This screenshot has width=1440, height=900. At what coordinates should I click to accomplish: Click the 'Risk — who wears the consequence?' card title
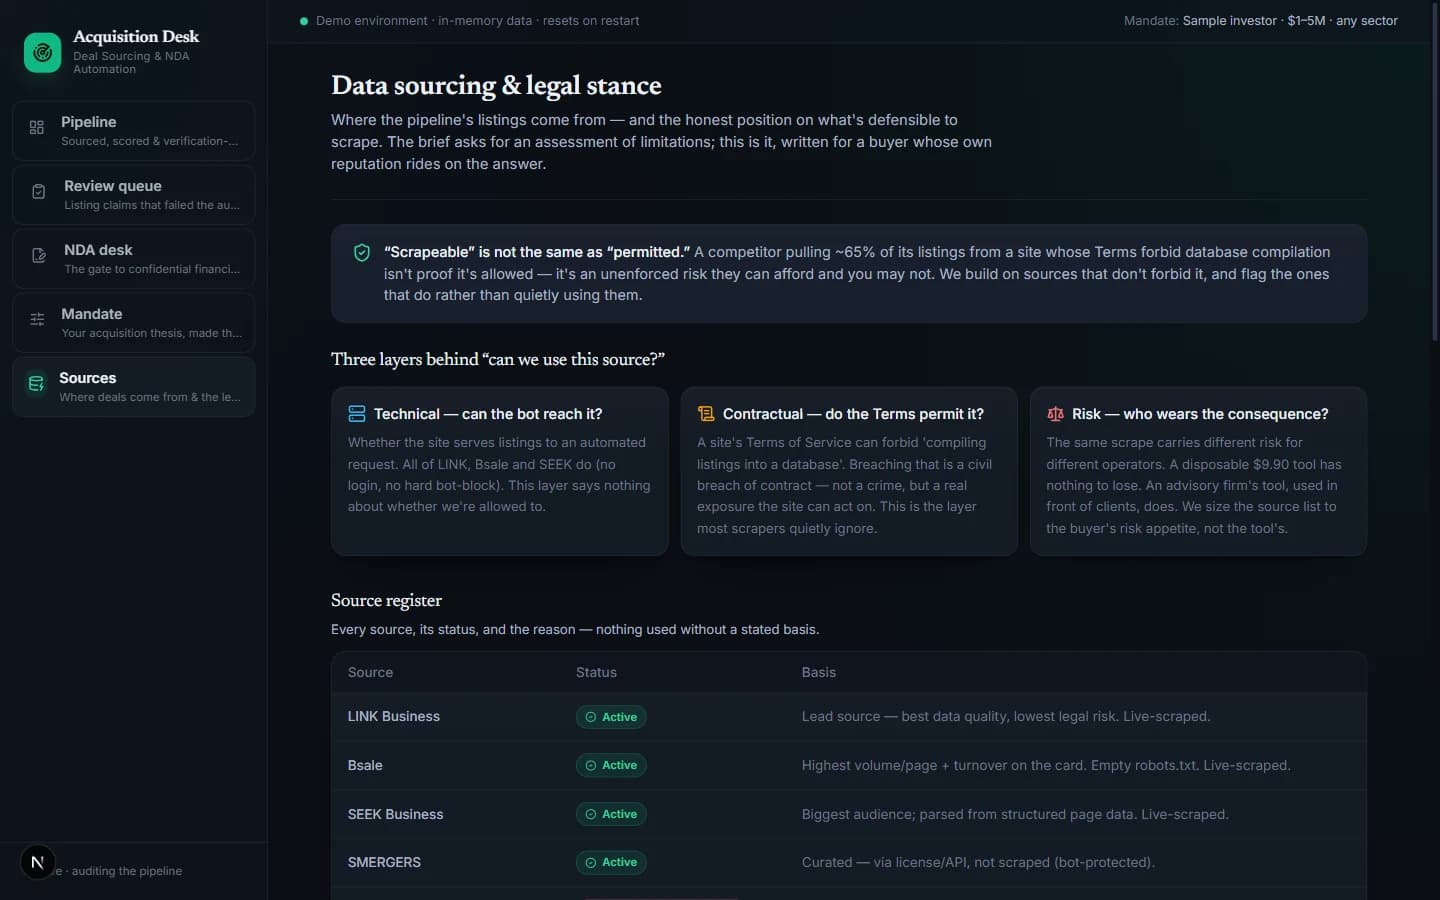point(1200,414)
